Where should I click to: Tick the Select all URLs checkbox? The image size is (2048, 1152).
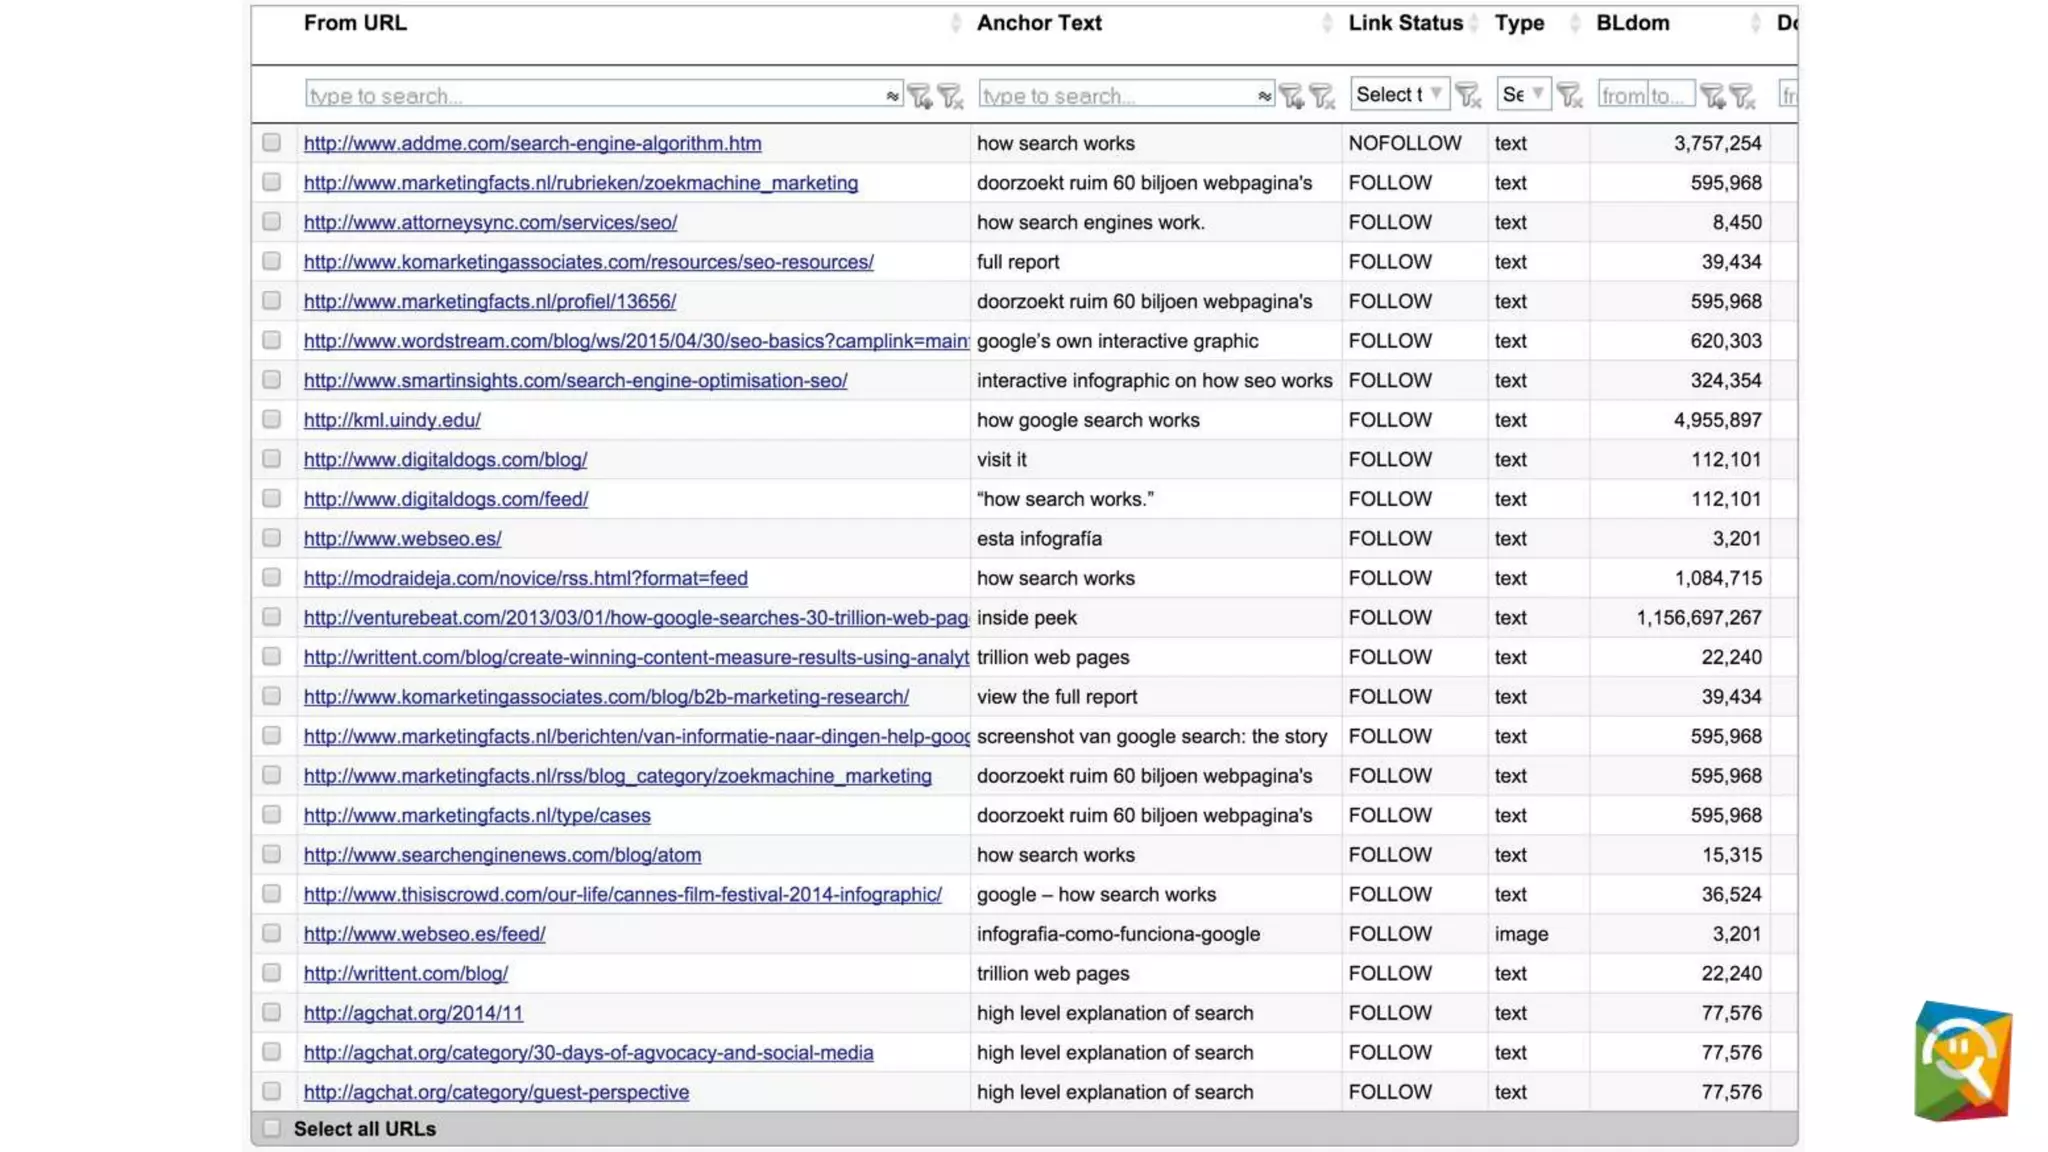coord(271,1129)
